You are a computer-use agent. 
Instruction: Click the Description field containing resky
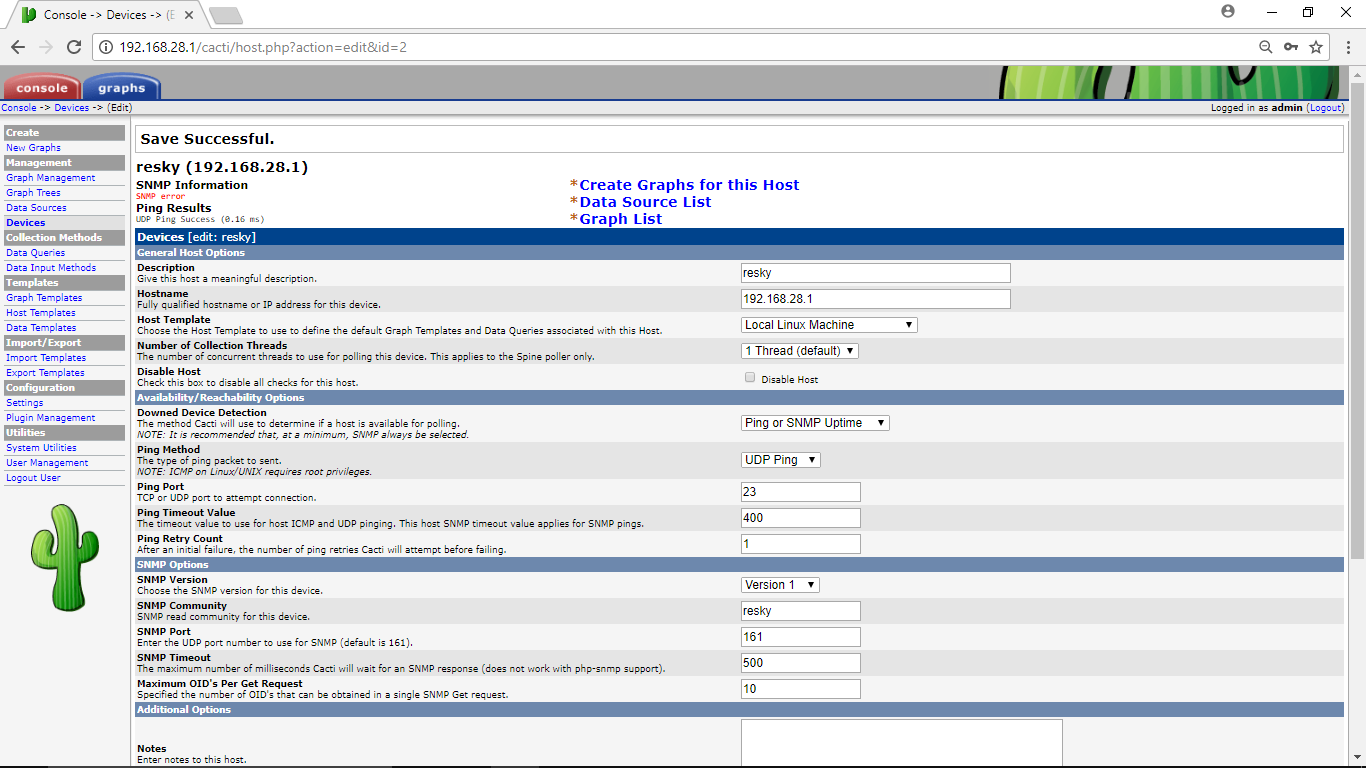[876, 273]
